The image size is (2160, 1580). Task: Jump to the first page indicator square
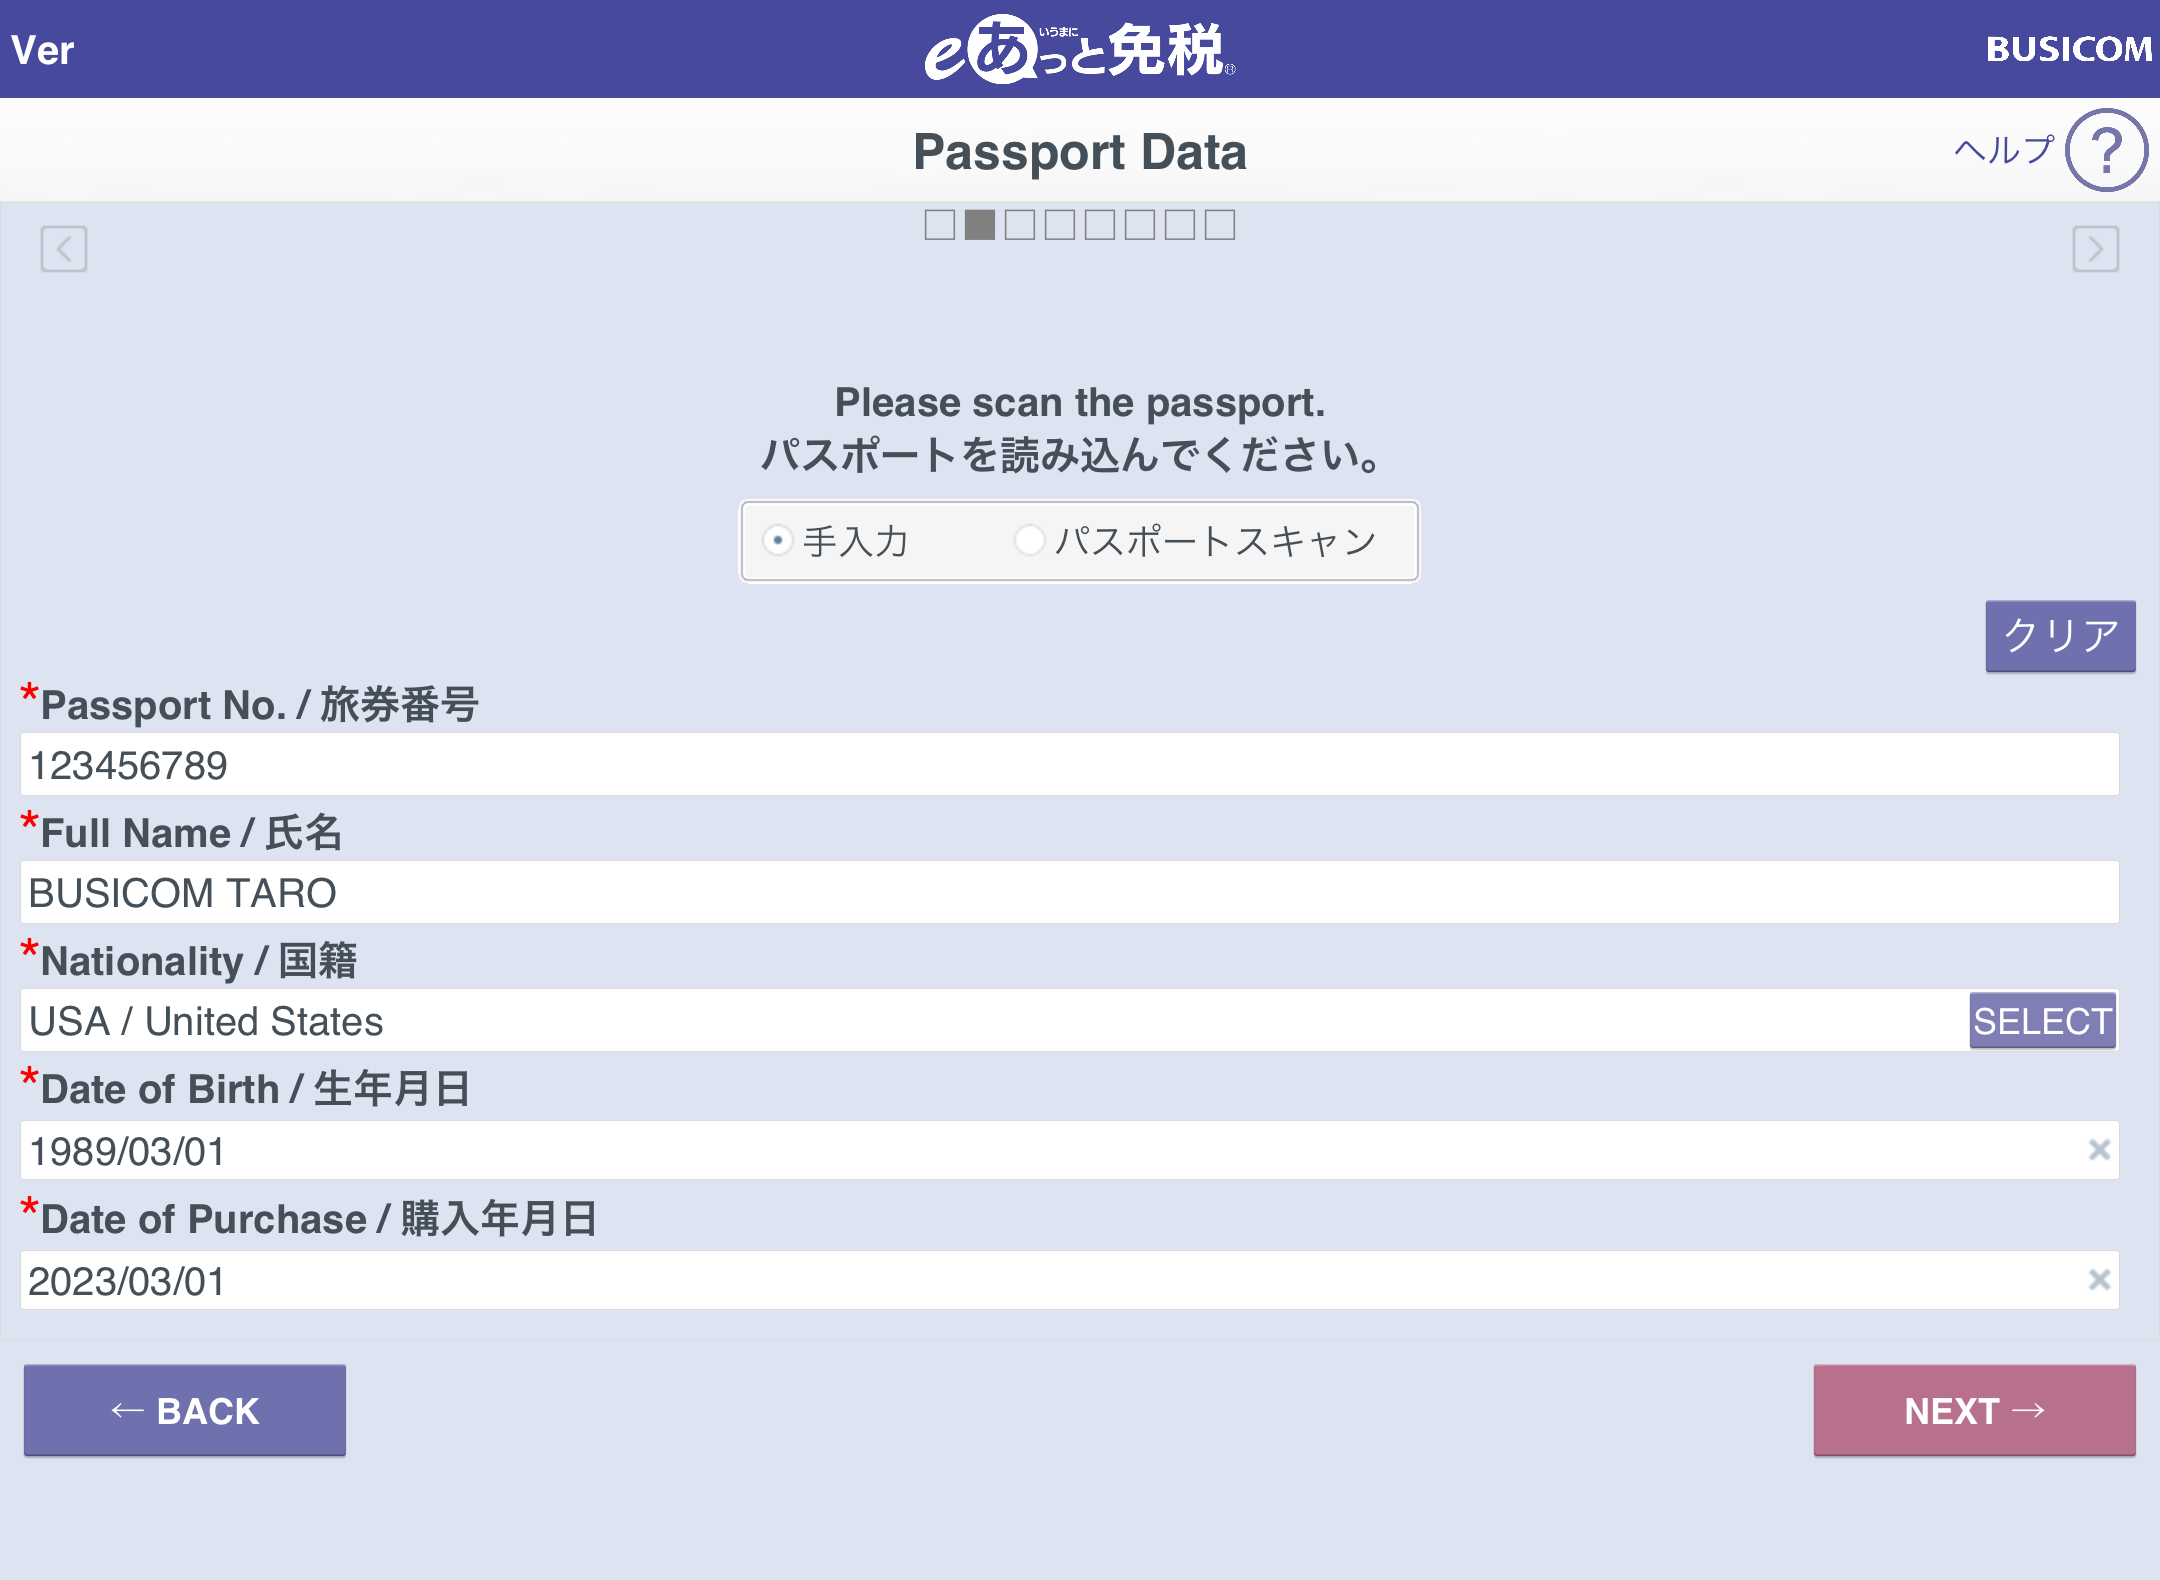point(939,225)
